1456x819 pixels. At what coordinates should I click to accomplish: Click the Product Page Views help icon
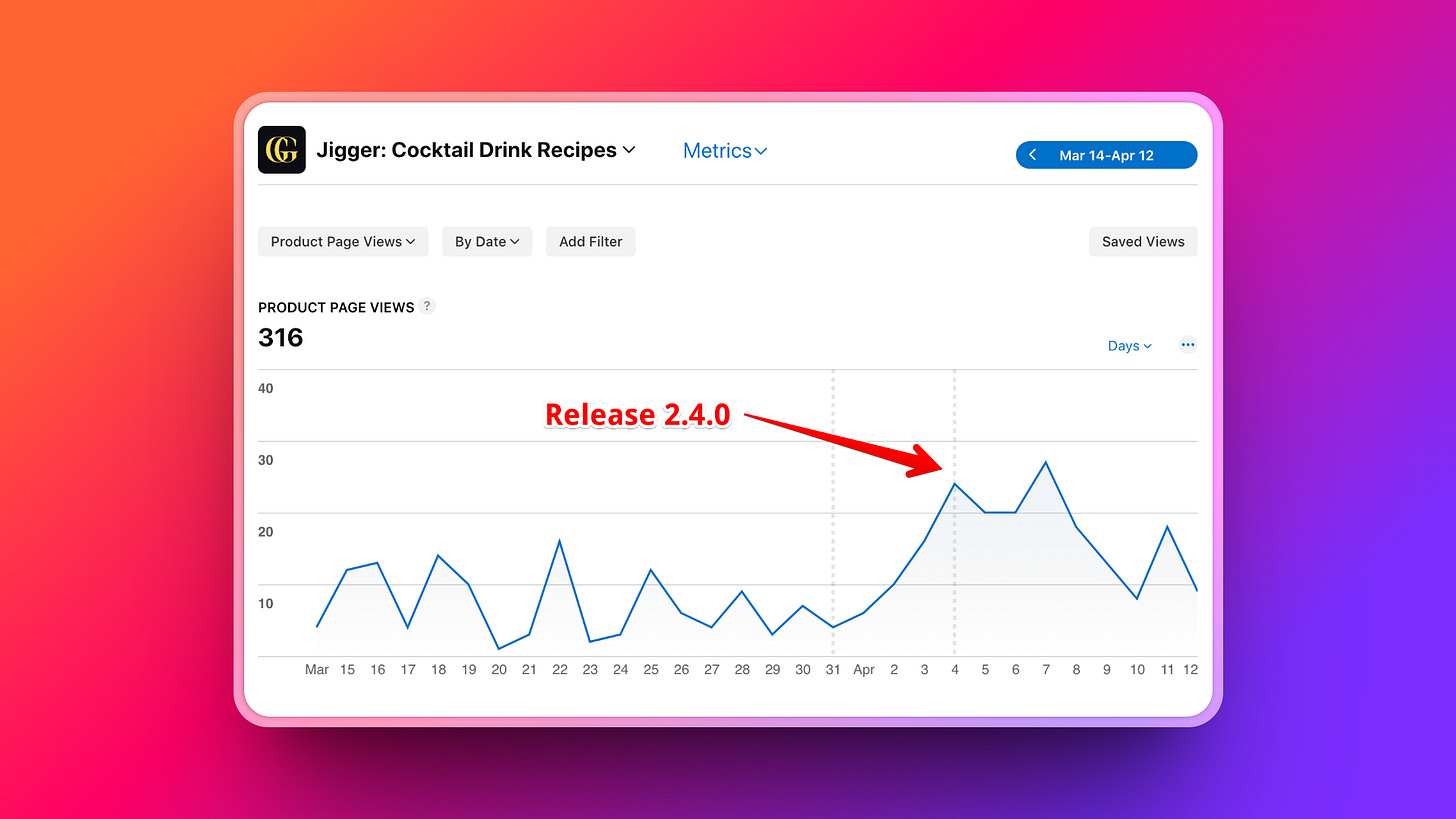427,306
